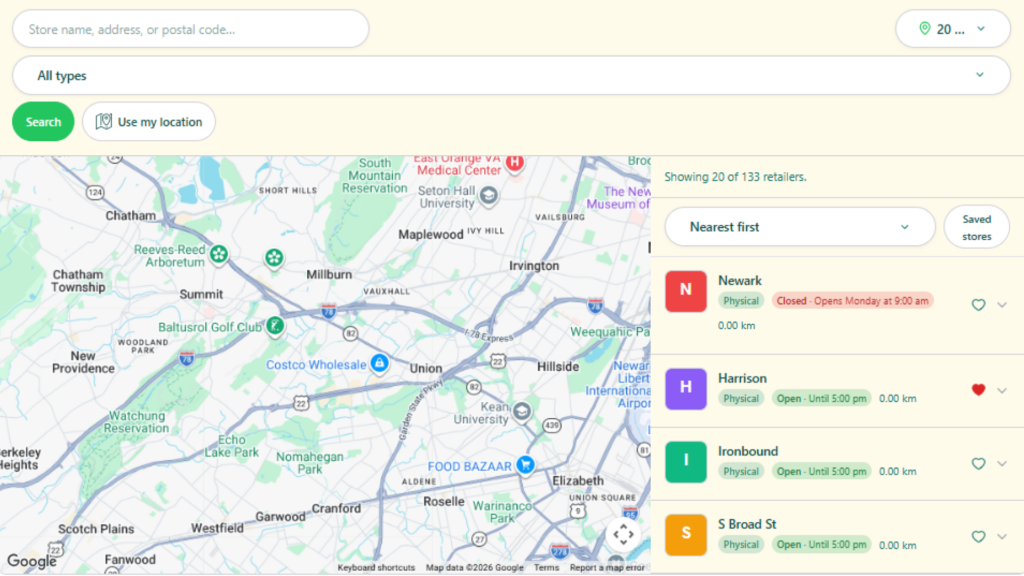Viewport: 1024px width, 576px height.
Task: Click the Seton Hall University marker
Action: click(x=488, y=195)
